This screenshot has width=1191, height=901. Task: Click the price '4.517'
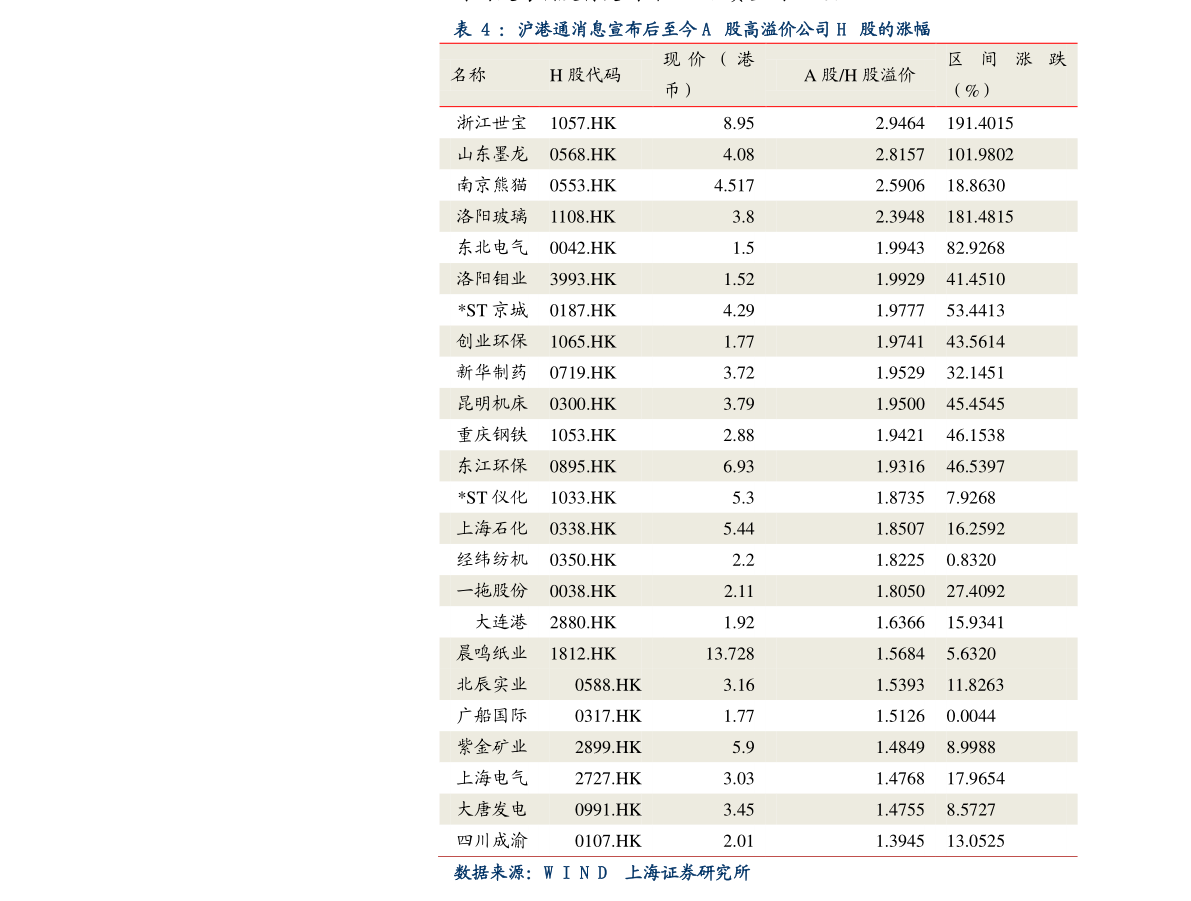(734, 185)
